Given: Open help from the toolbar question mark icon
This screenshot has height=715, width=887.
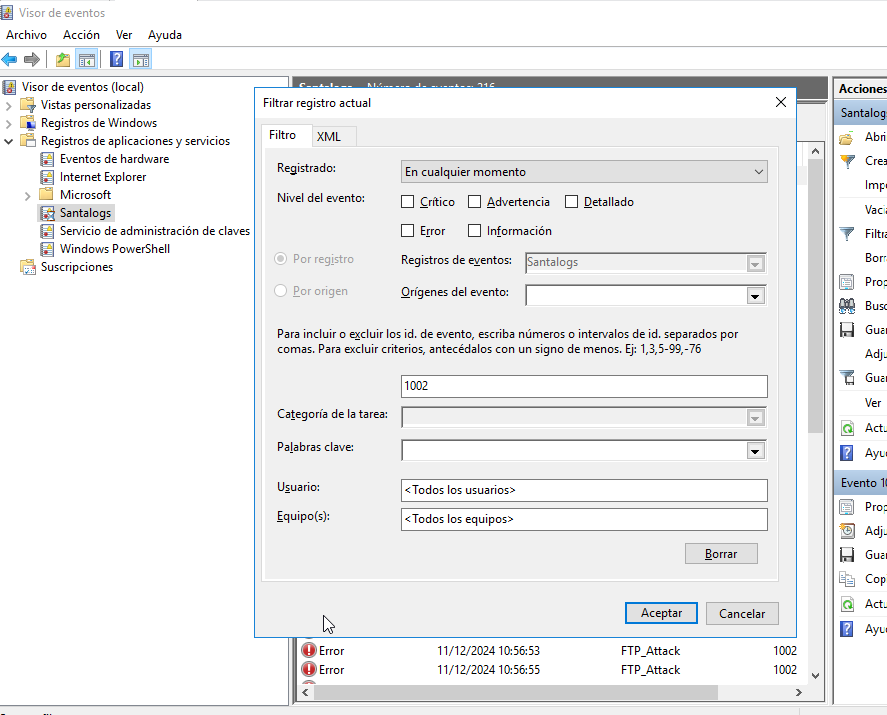Looking at the screenshot, I should pos(117,59).
